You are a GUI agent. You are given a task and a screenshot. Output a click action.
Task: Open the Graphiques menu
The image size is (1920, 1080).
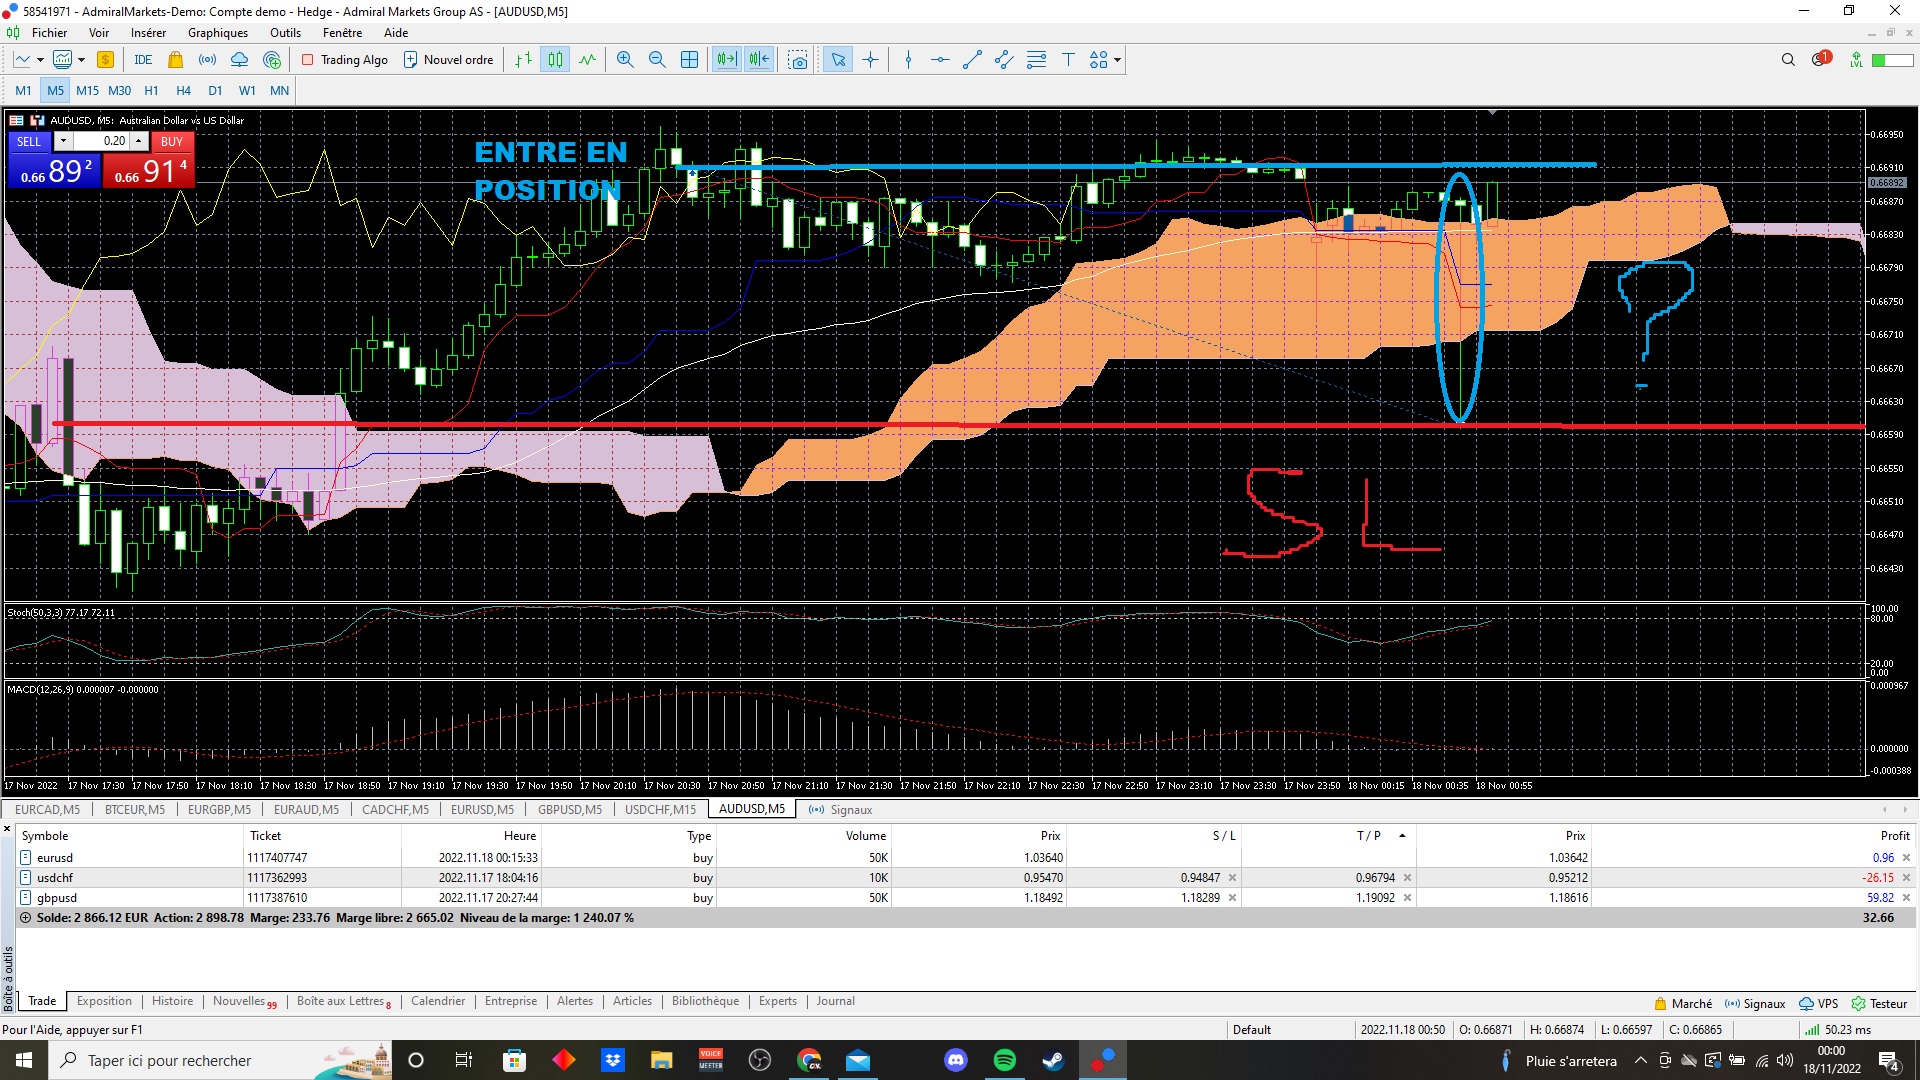click(x=217, y=33)
